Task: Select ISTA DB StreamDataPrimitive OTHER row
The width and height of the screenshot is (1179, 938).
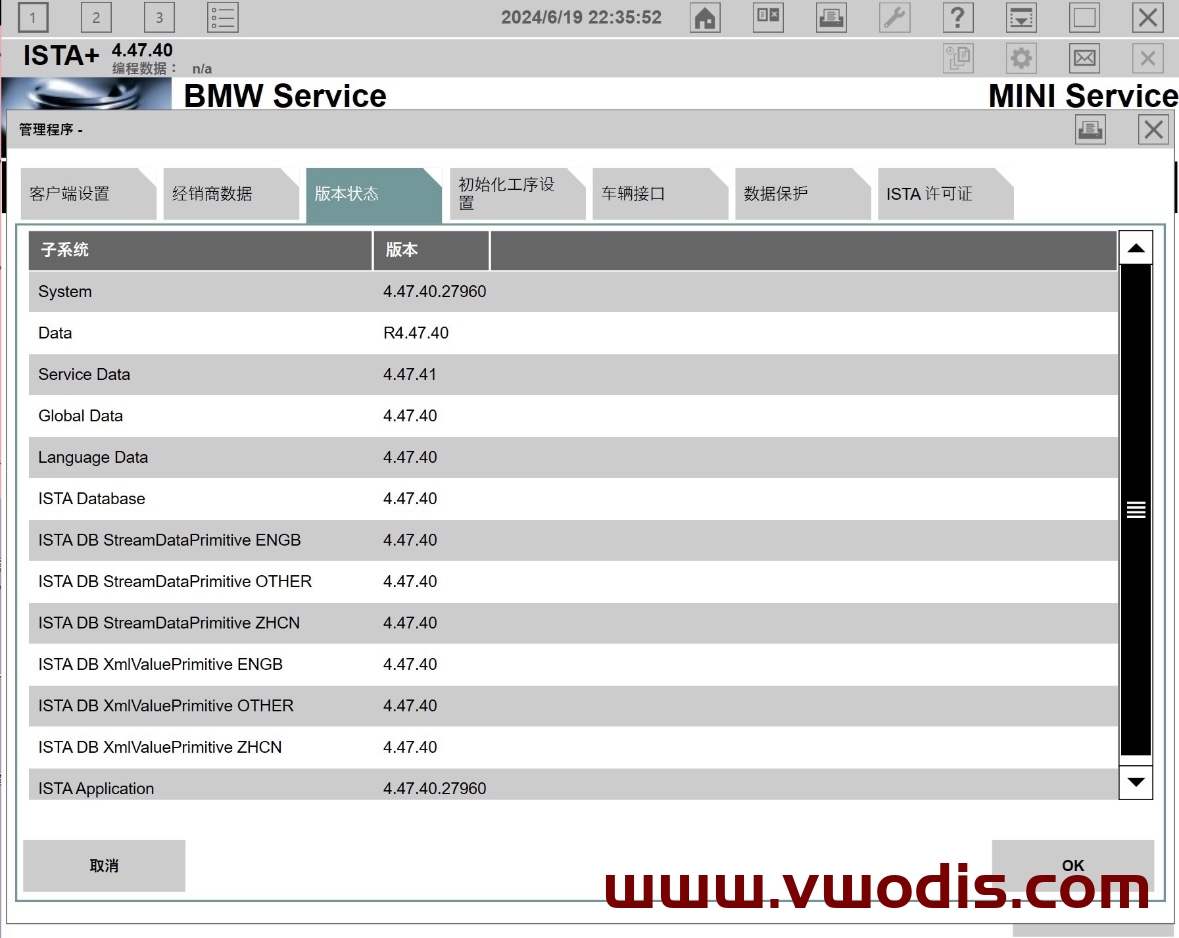Action: coord(573,581)
